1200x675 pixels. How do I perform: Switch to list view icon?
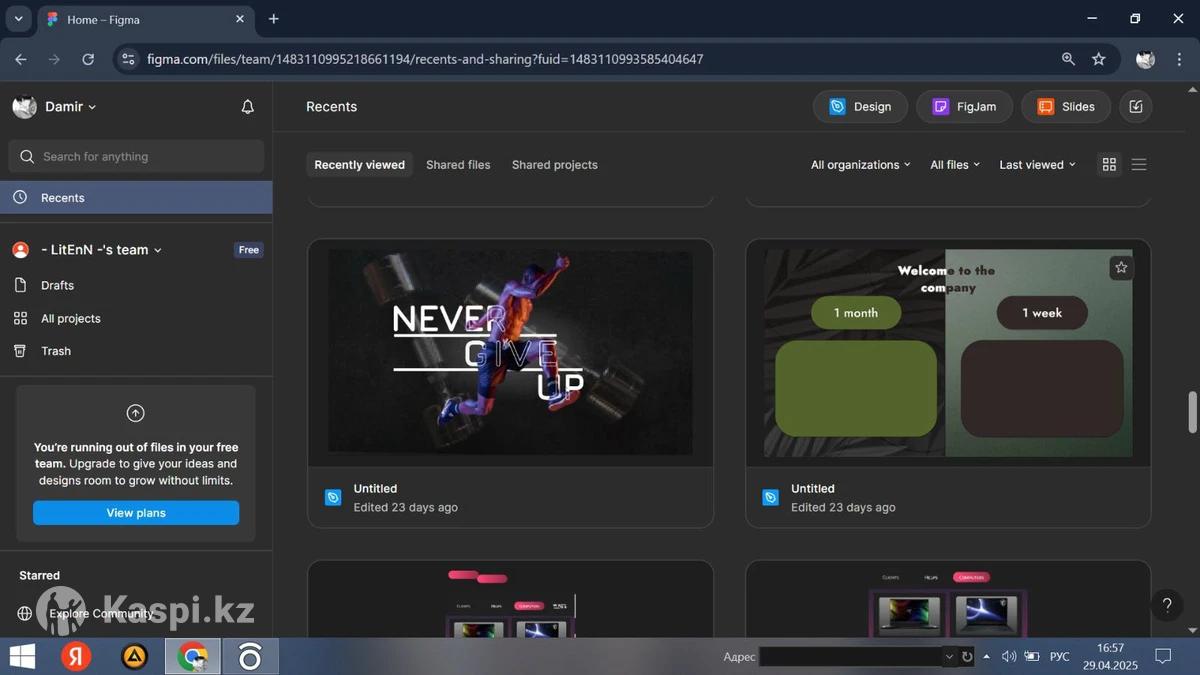[x=1139, y=165]
